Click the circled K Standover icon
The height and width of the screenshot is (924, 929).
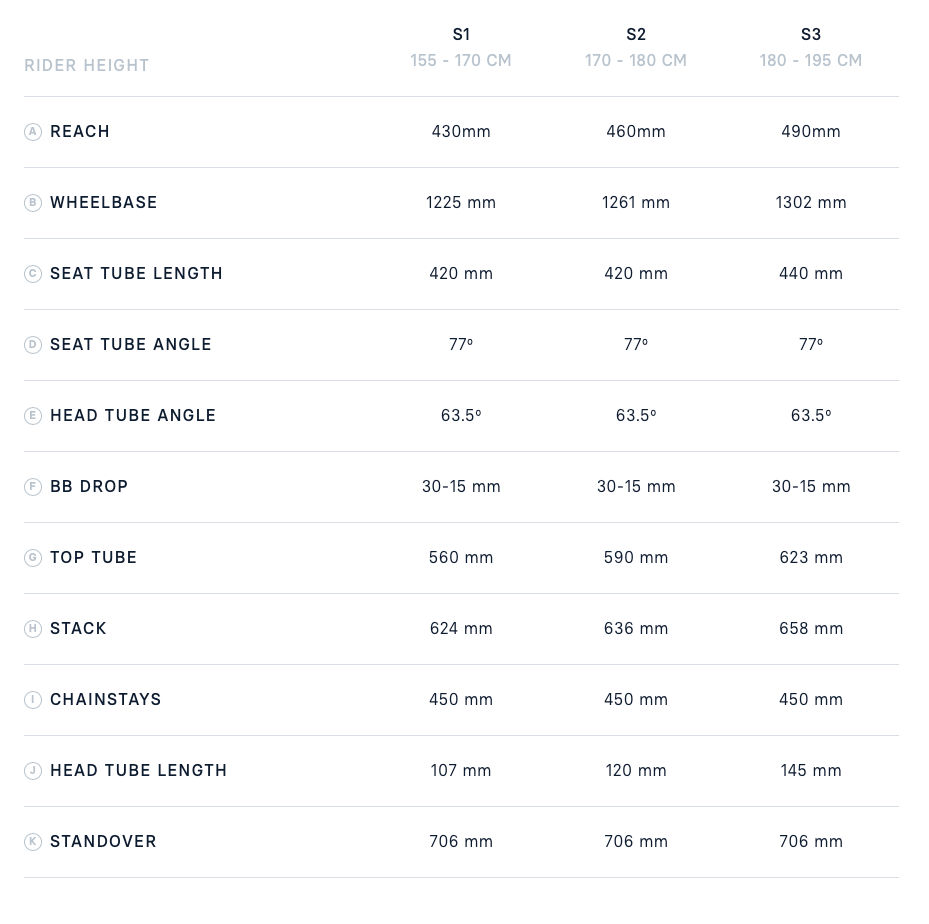pos(33,842)
